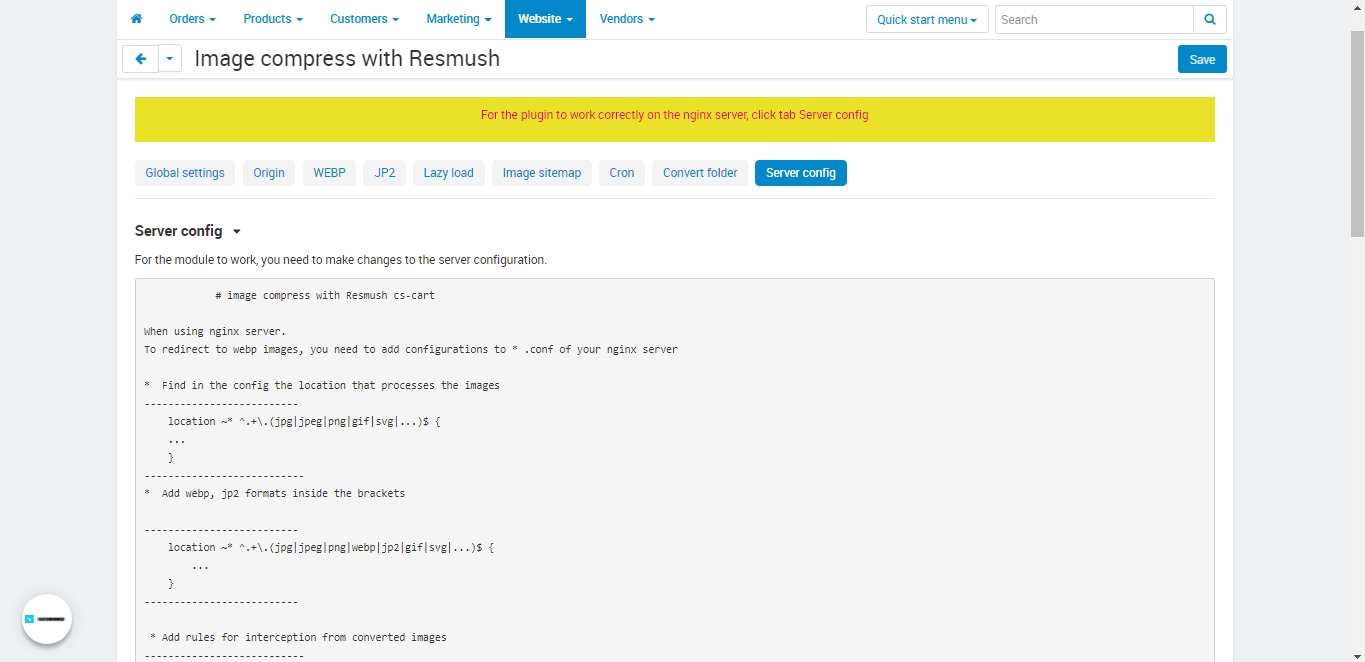
Task: Go to the home dashboard icon
Action: [136, 19]
